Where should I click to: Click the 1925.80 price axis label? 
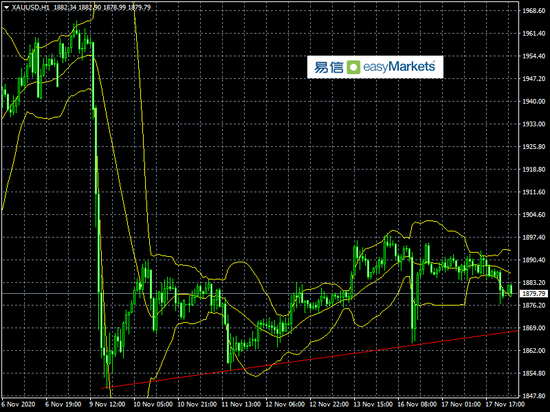[534, 147]
